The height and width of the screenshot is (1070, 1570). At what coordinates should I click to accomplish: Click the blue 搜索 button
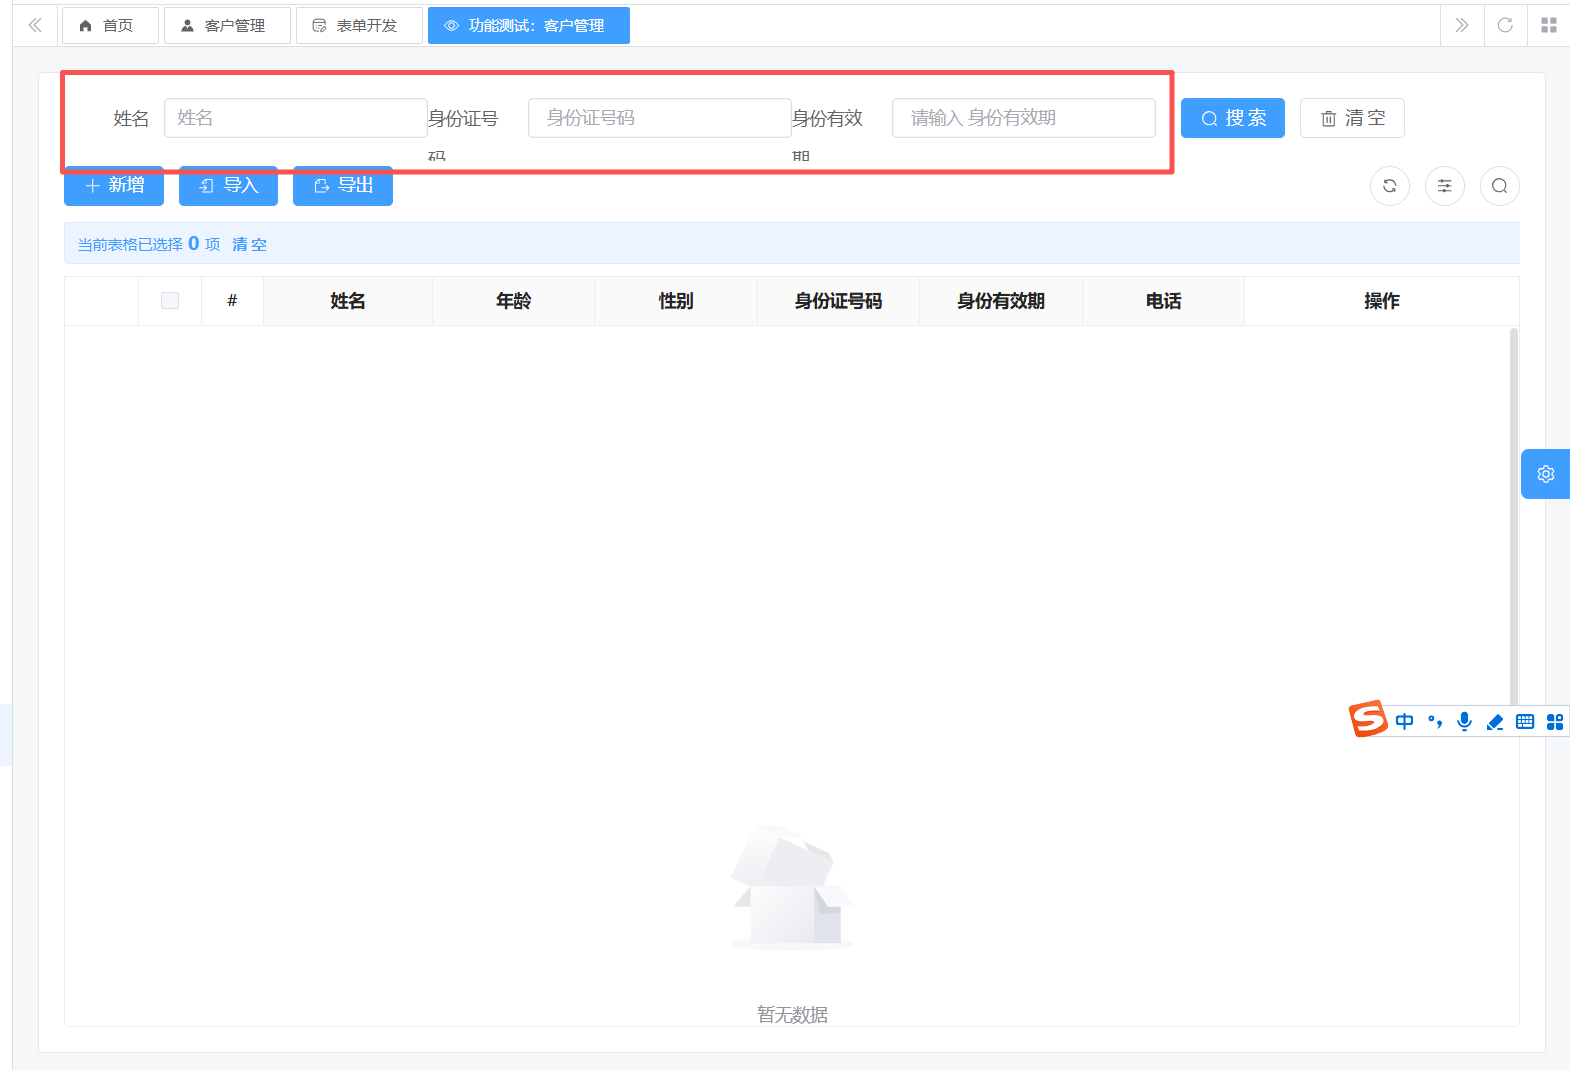click(x=1232, y=118)
